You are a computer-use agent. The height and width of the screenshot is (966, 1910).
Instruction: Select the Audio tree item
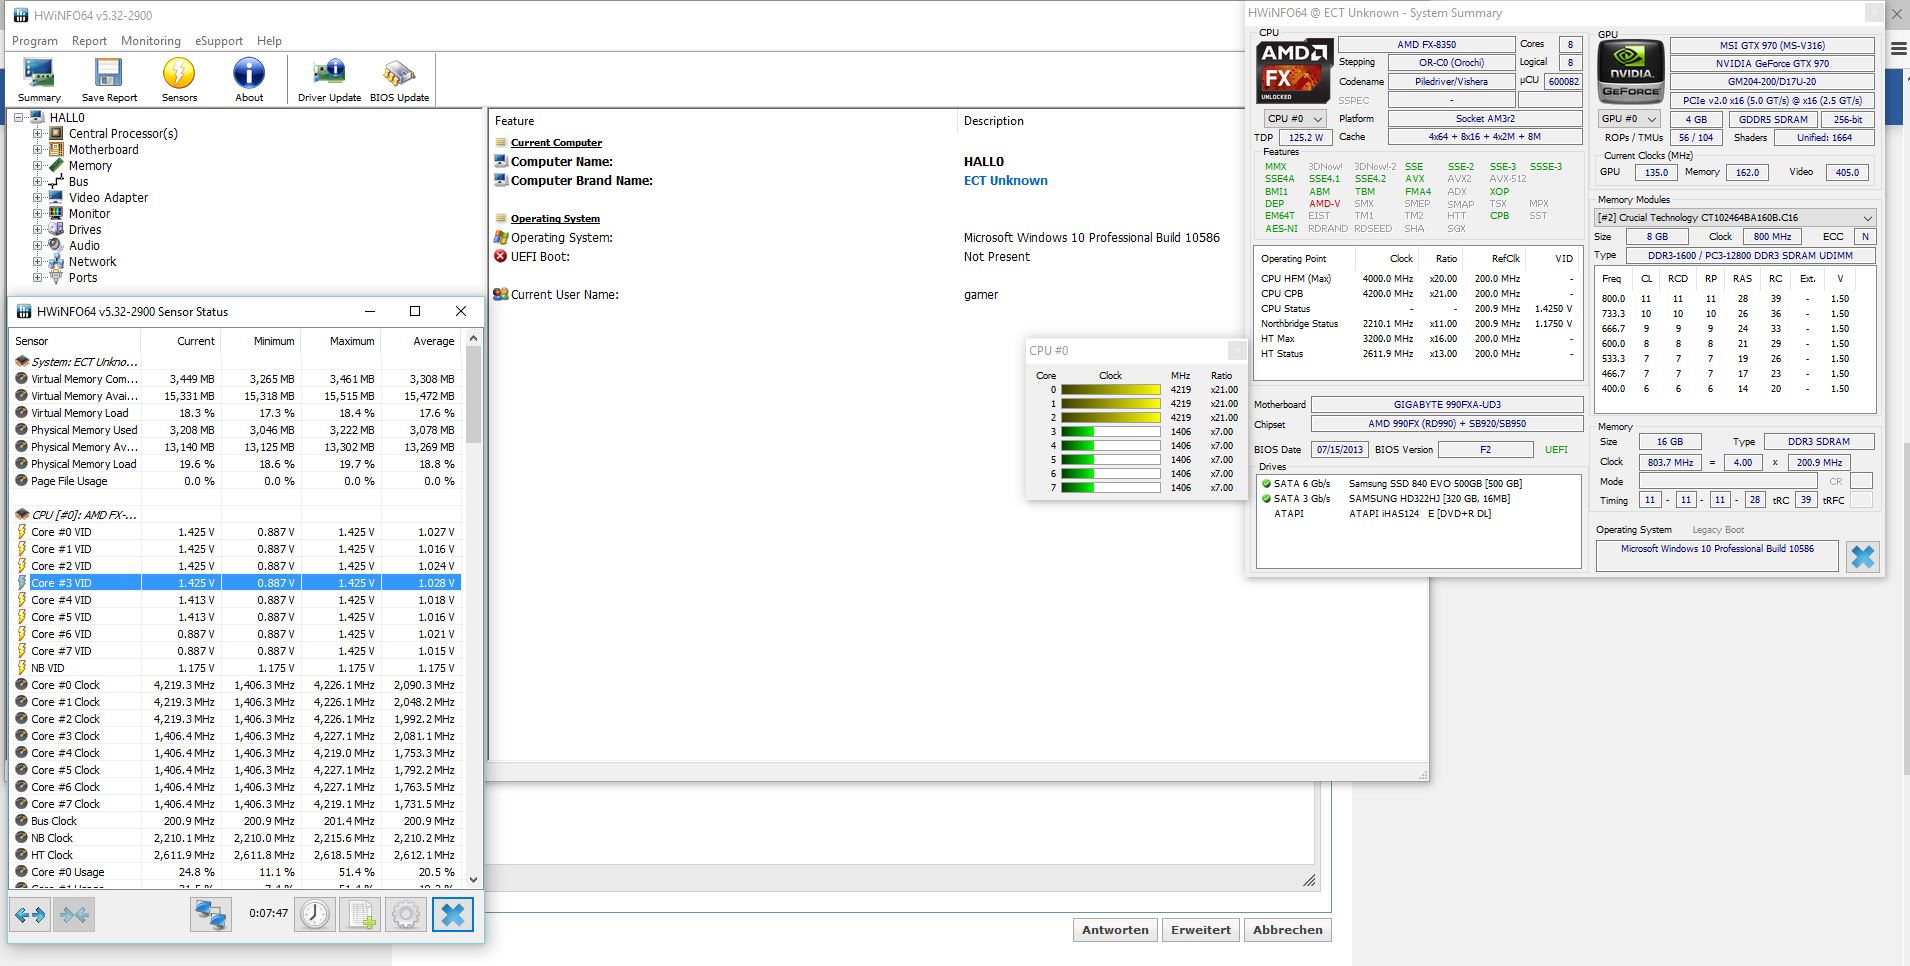[x=84, y=246]
